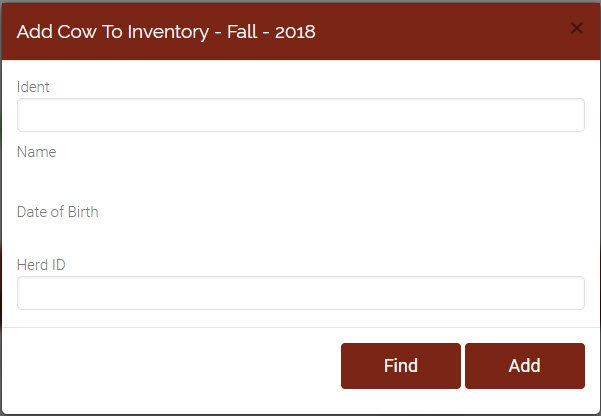Click the 'Fall' season text in title
Image resolution: width=601 pixels, height=416 pixels.
pos(242,32)
